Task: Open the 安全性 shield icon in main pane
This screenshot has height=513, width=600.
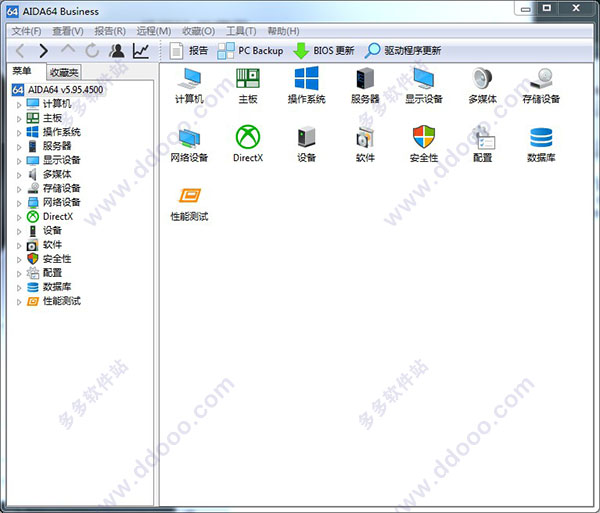Action: tap(424, 144)
